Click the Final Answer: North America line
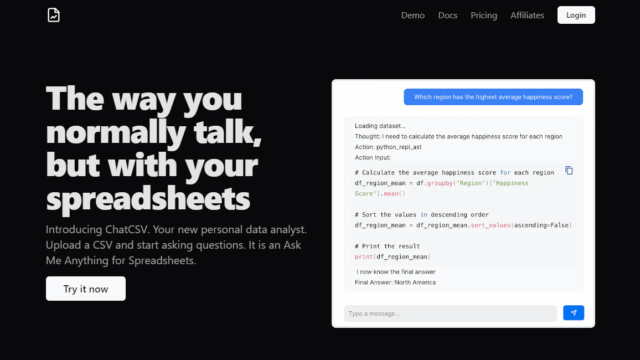 pyautogui.click(x=395, y=282)
